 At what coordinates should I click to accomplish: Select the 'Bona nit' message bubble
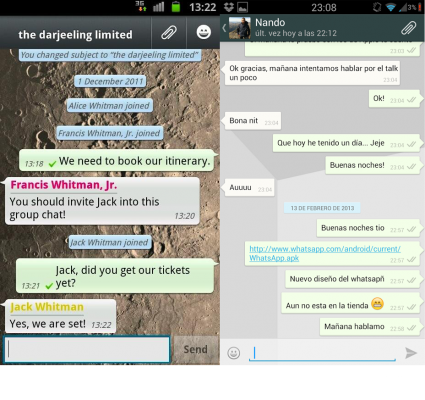point(253,121)
